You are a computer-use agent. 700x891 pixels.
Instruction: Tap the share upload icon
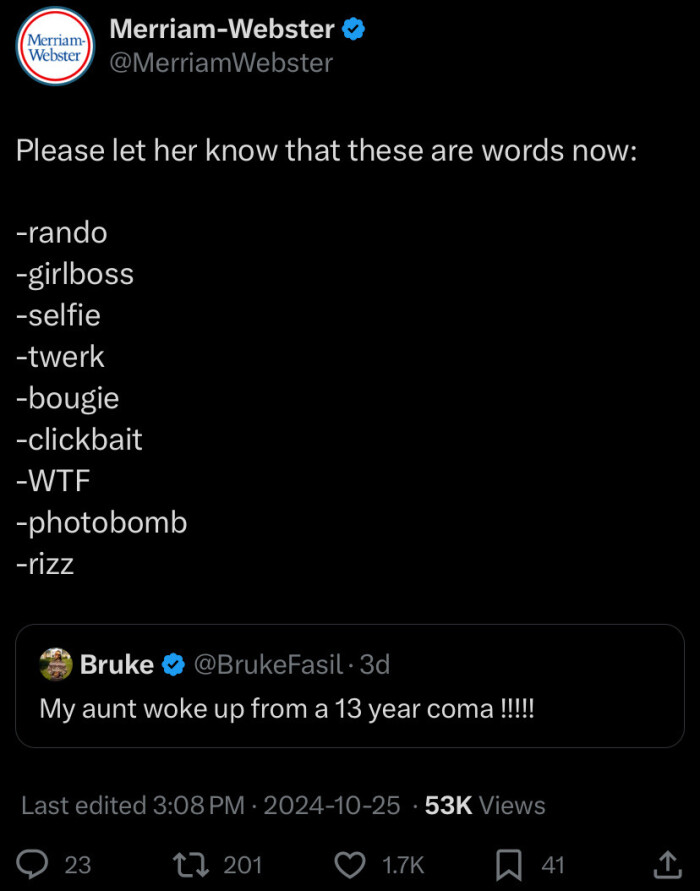[665, 864]
